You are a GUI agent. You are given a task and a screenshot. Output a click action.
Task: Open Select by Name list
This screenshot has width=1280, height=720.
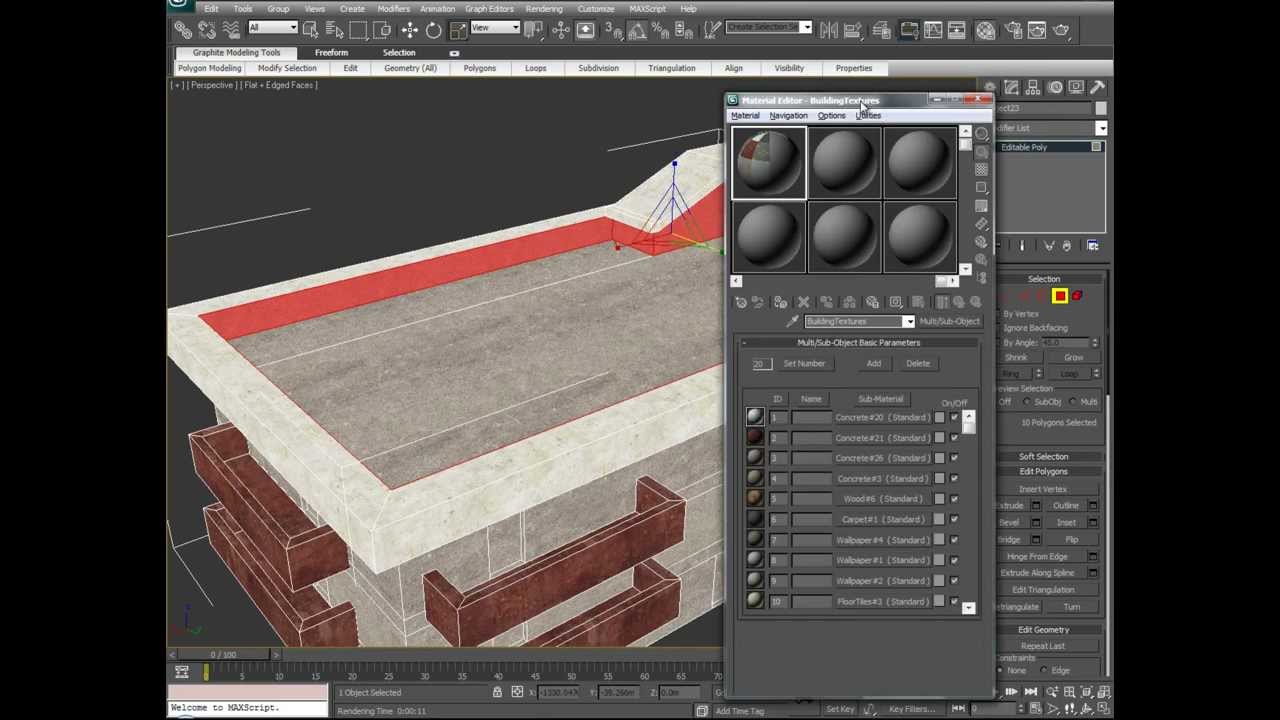point(333,30)
